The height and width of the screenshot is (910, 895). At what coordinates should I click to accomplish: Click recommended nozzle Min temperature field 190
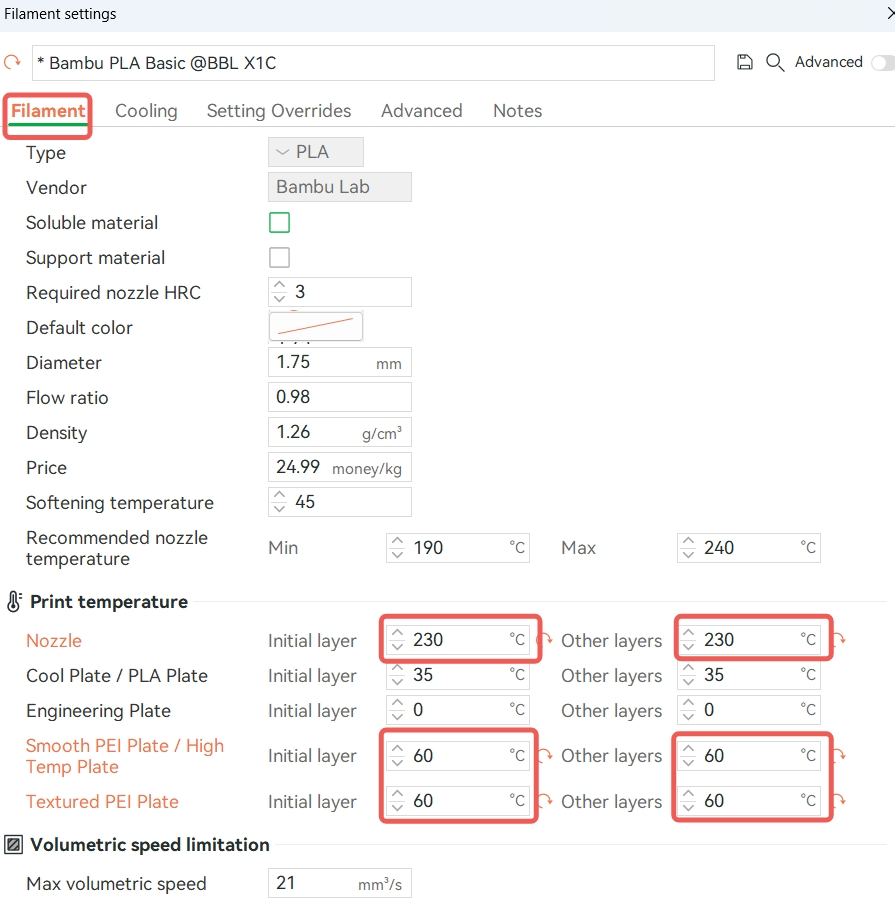click(x=457, y=548)
